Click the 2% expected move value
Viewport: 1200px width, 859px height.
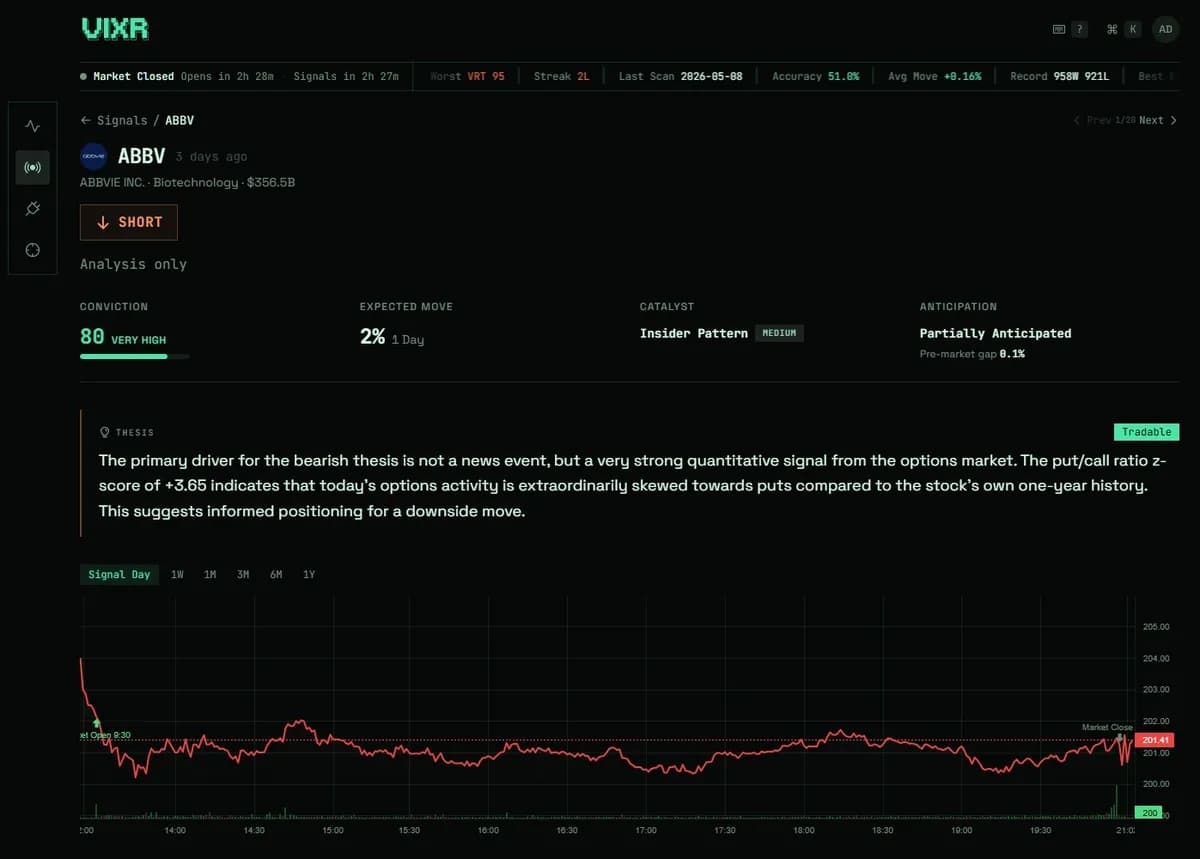pos(372,337)
